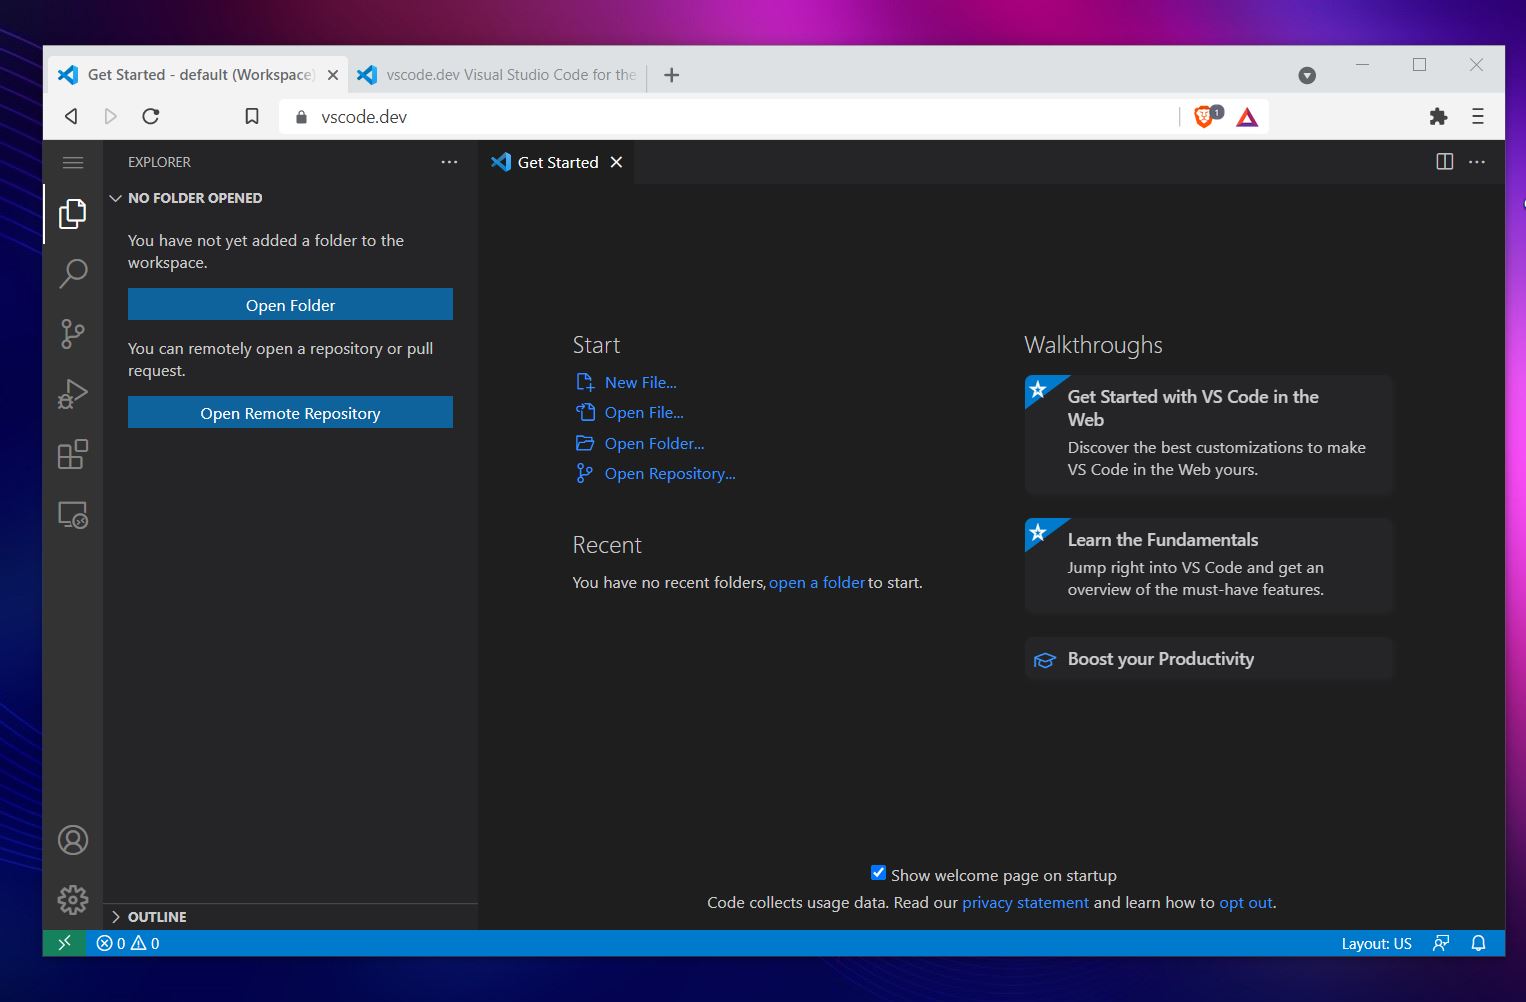The image size is (1526, 1002).
Task: Open the Explorer view in activity bar
Action: 73,213
